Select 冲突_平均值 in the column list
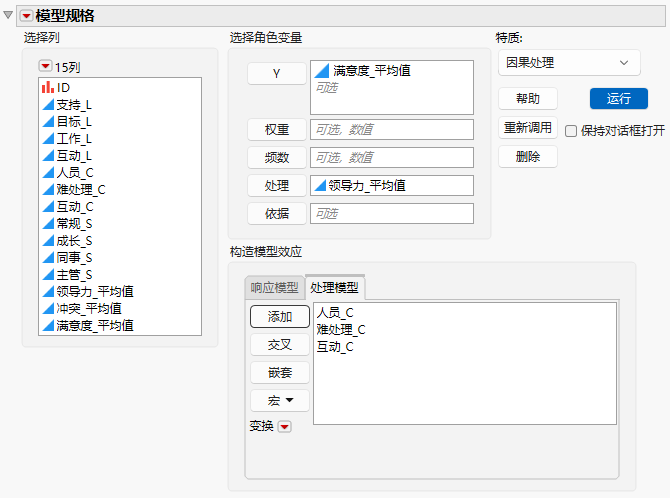 [89, 309]
